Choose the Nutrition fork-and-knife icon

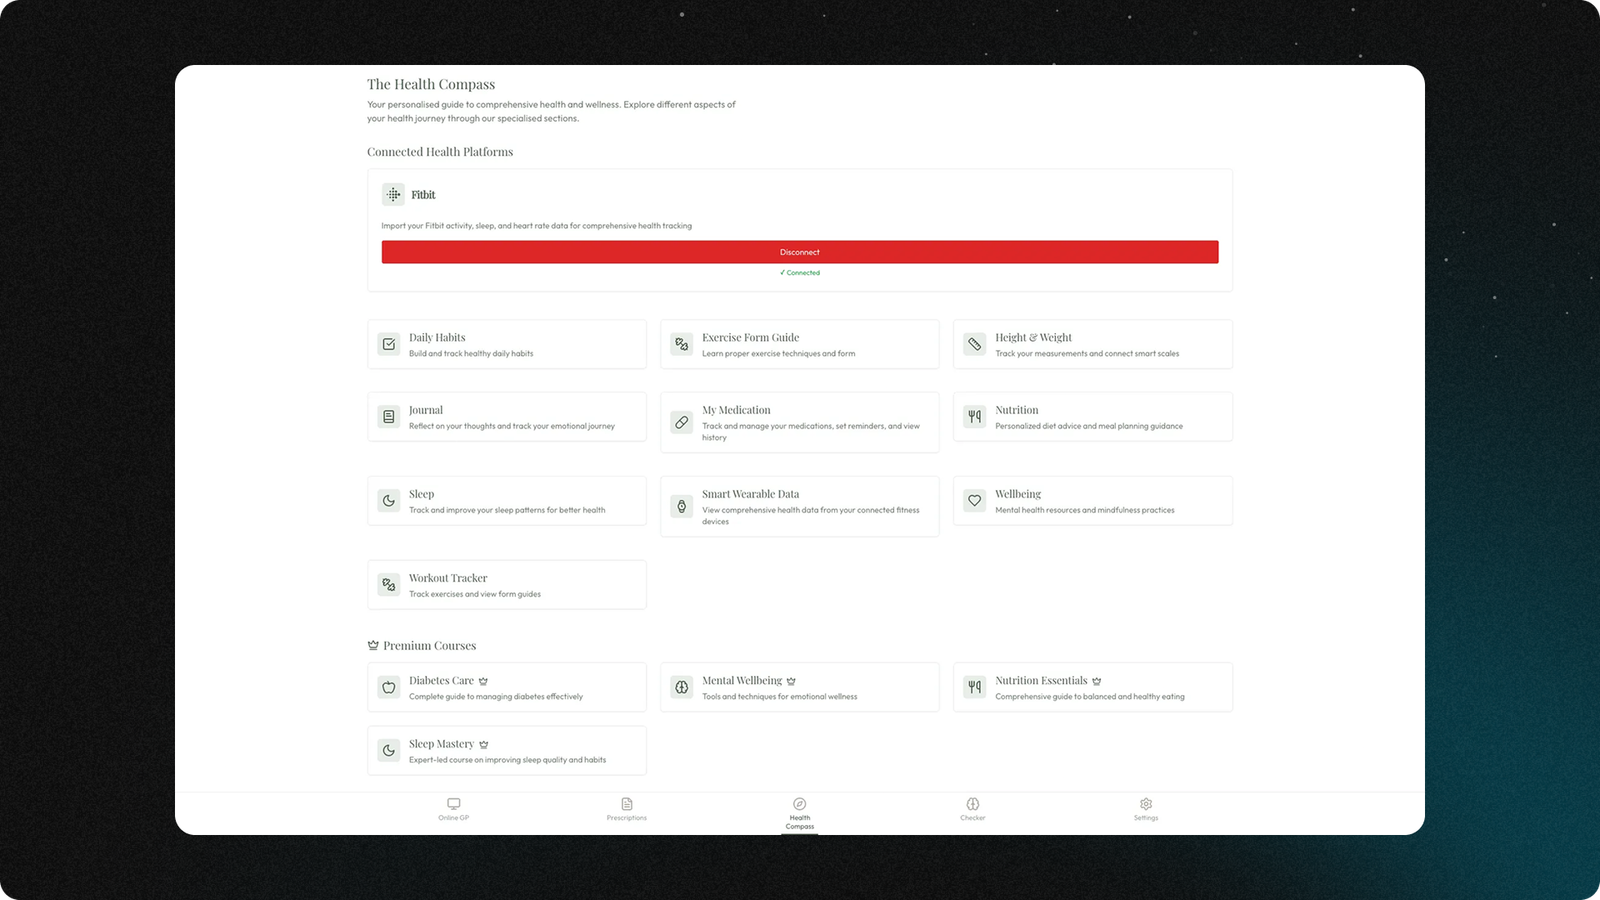975,417
